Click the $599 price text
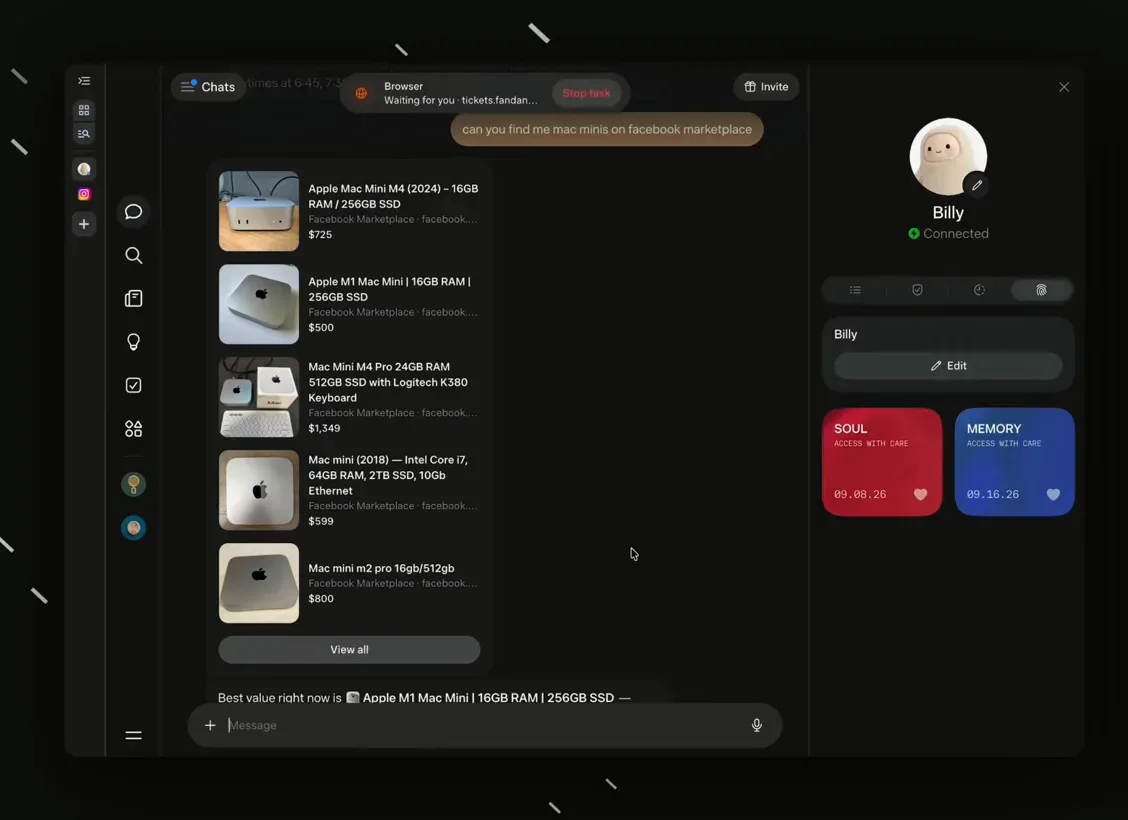The image size is (1128, 820). (x=321, y=521)
